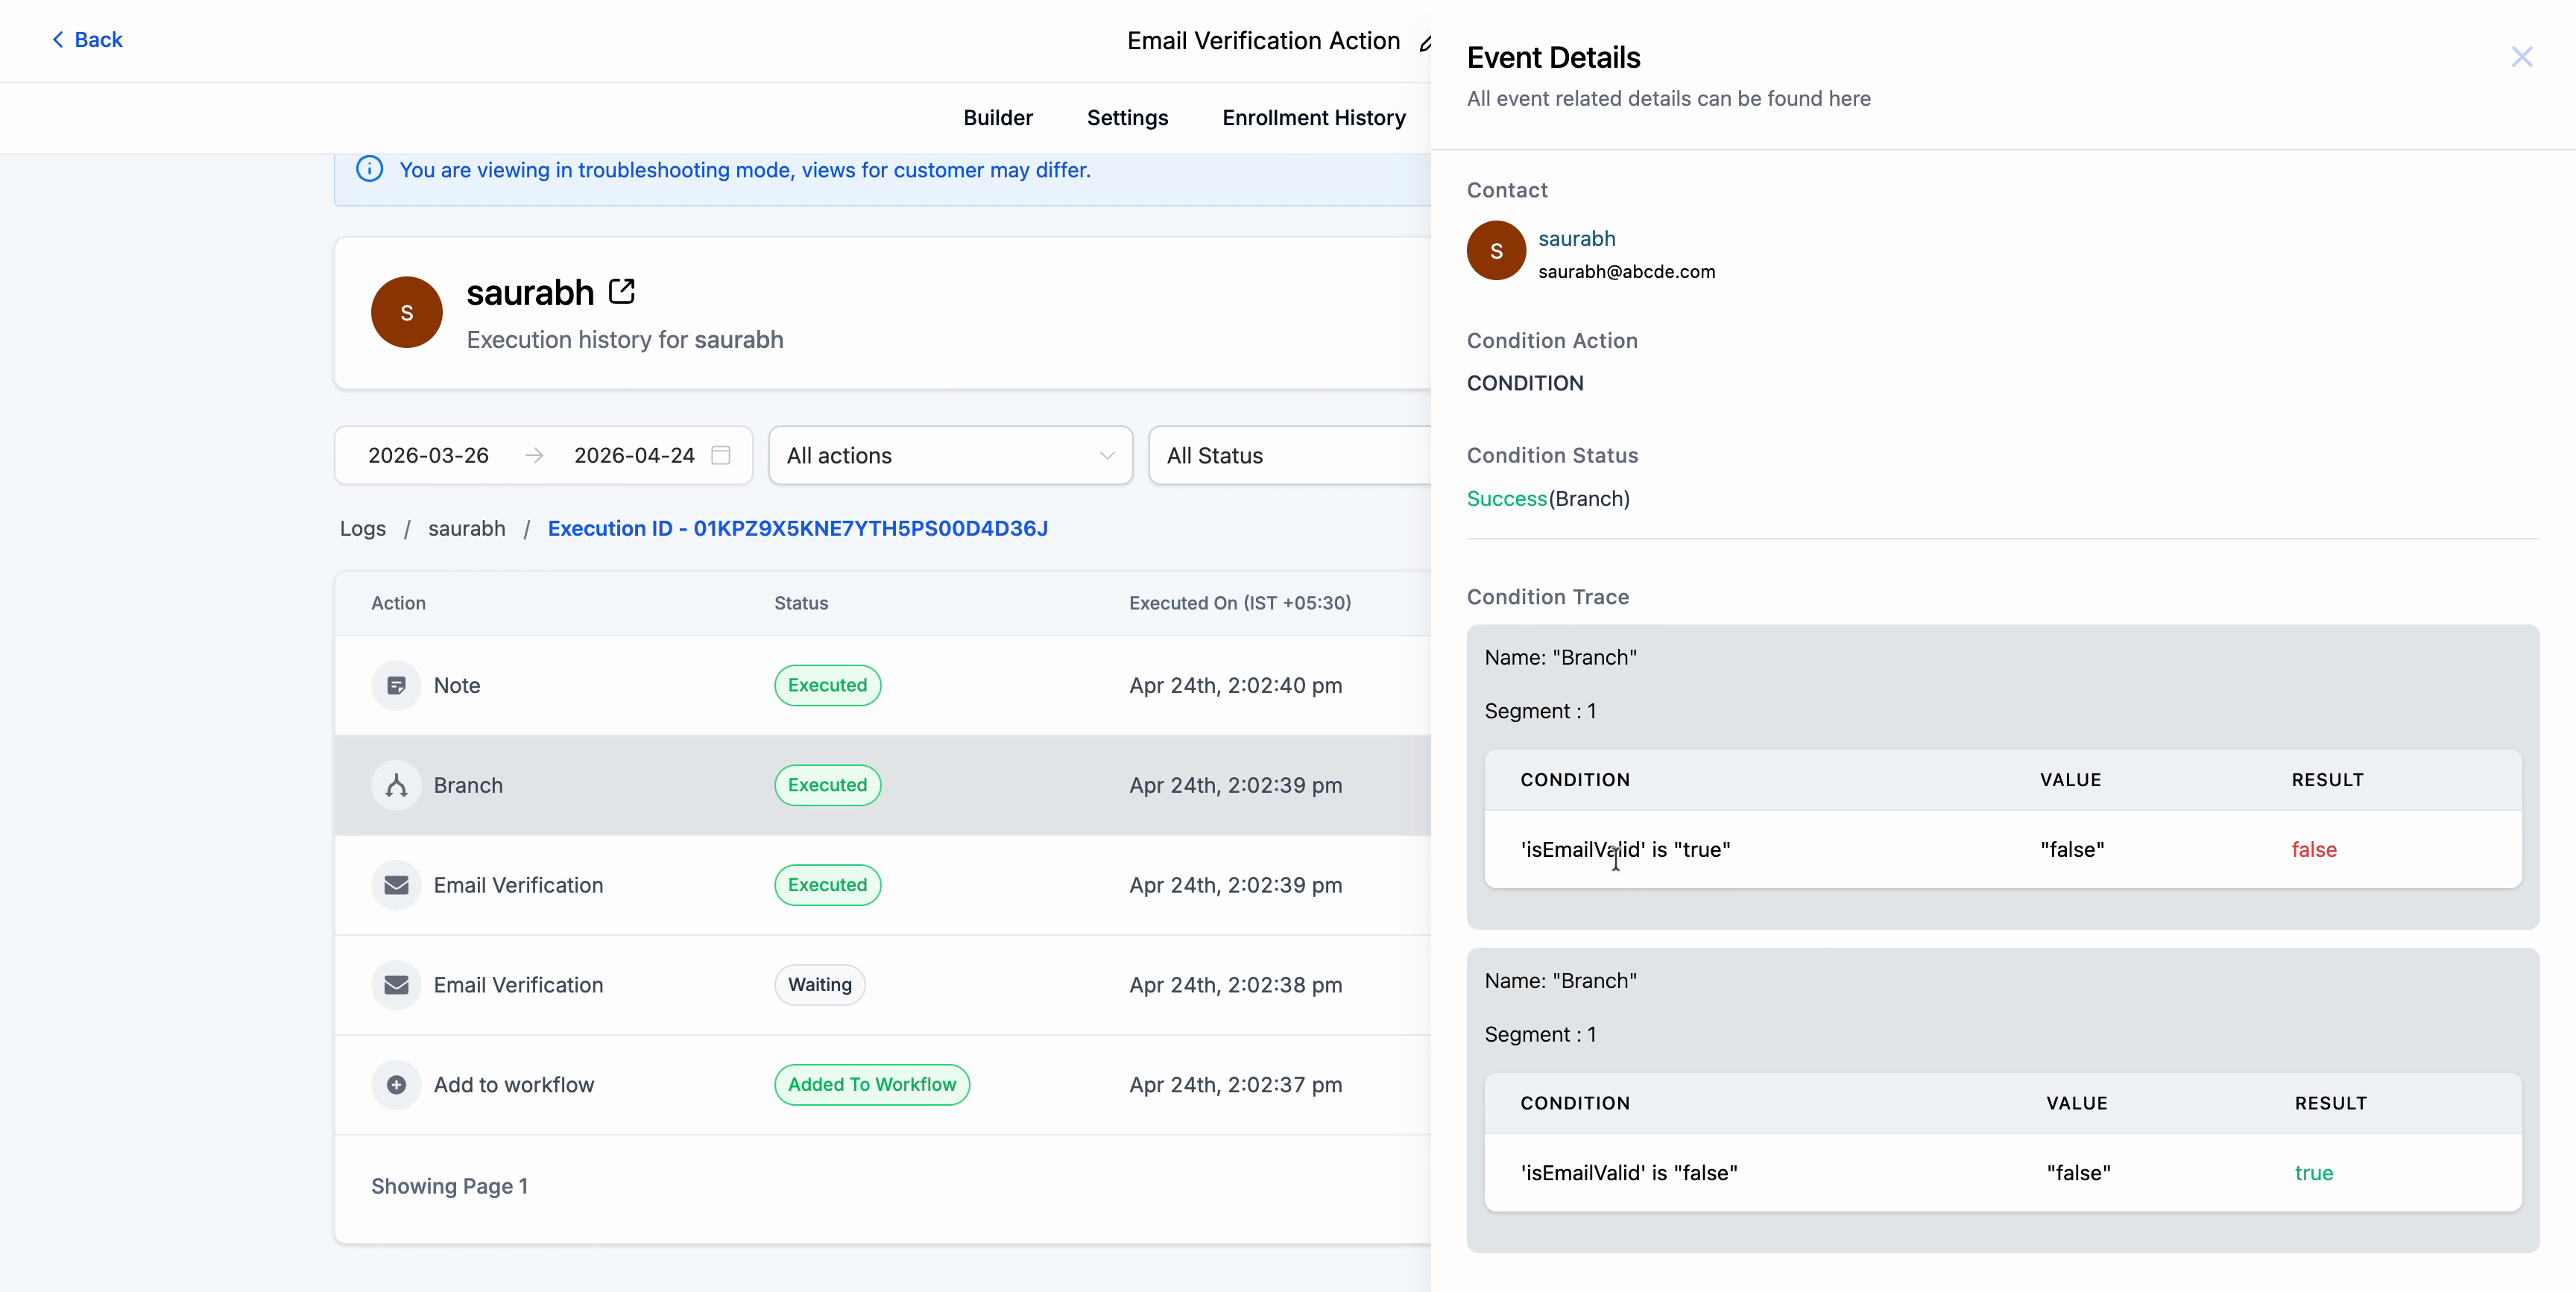Open saurabh's profile via external link icon
Screen dimensions: 2576x1292
[x=623, y=290]
